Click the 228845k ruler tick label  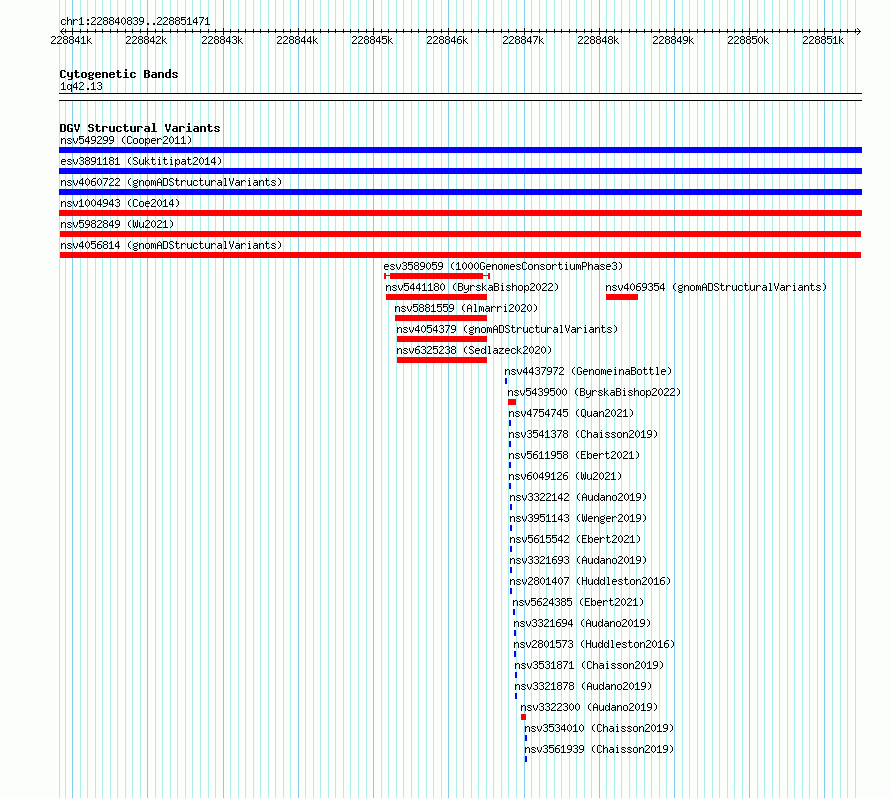pyautogui.click(x=372, y=40)
